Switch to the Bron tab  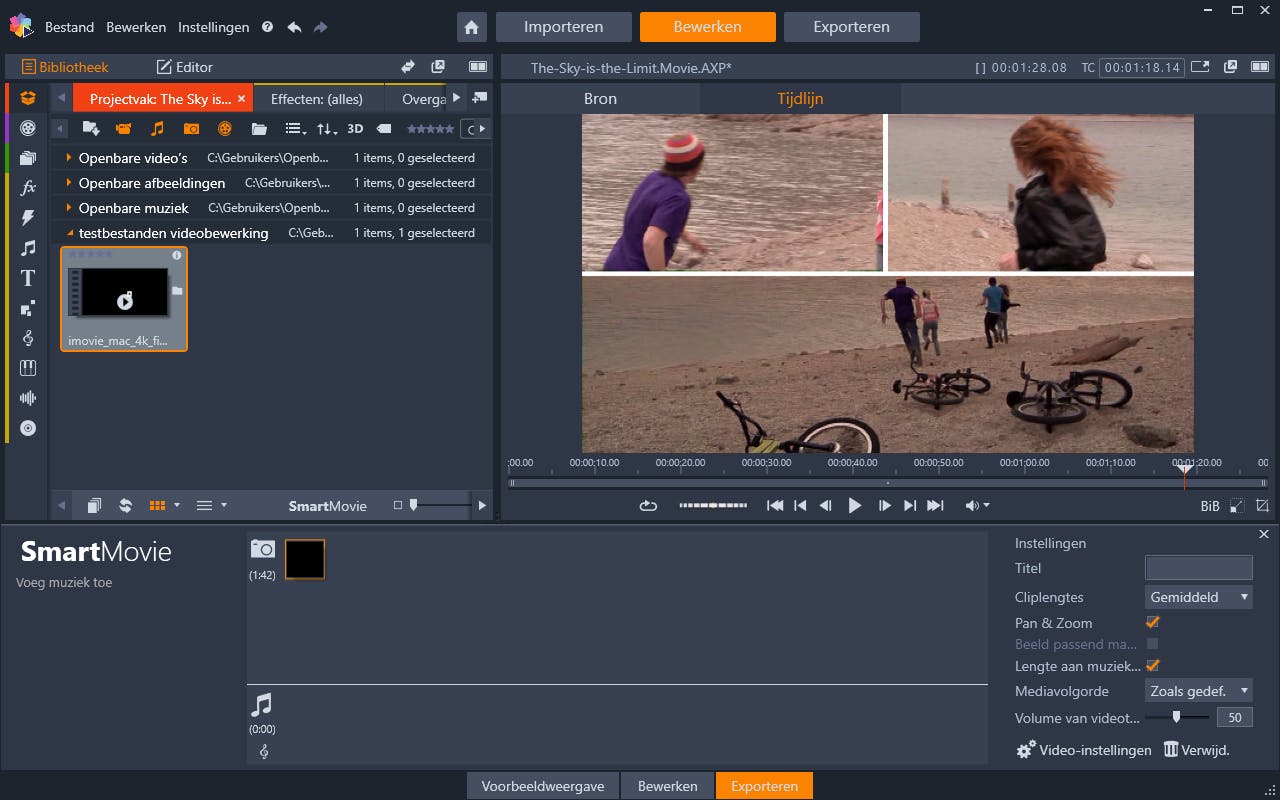[x=600, y=99]
